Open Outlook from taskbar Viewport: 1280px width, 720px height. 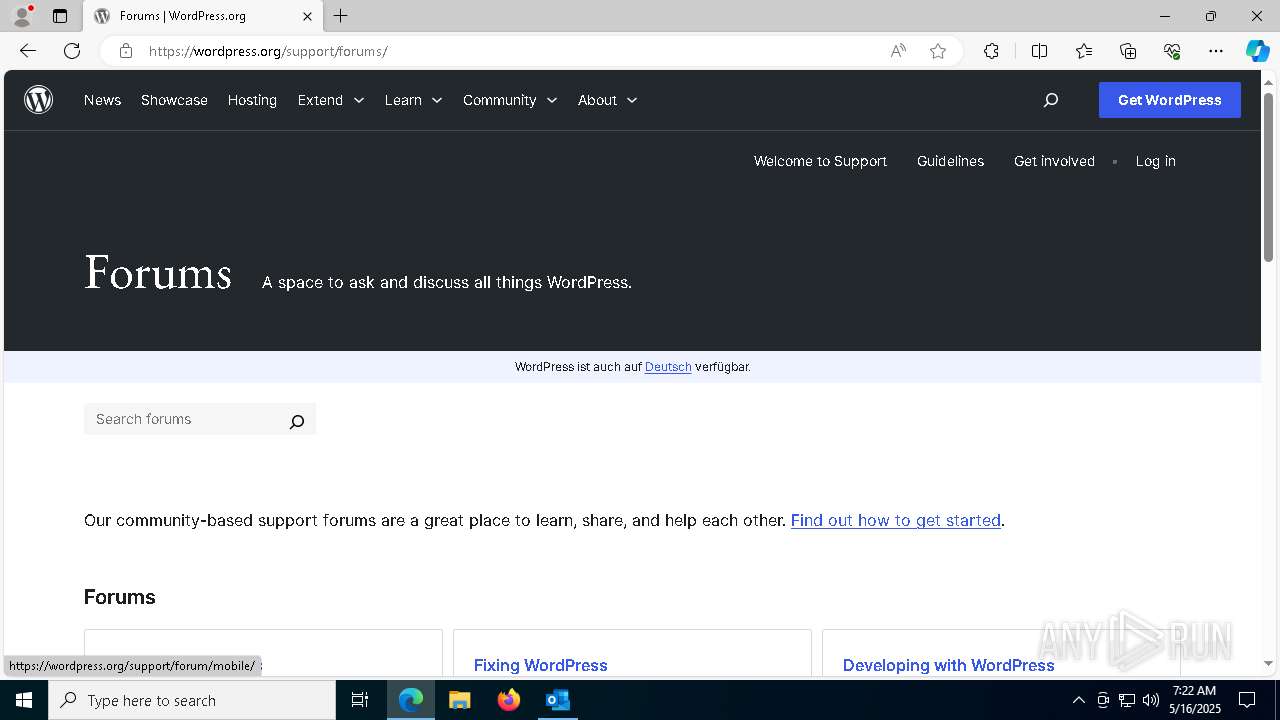click(558, 700)
